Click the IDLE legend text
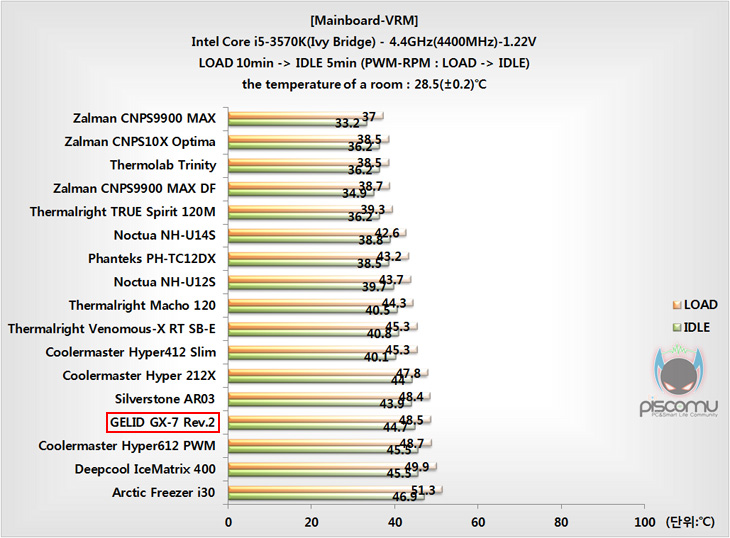Image resolution: width=730 pixels, height=538 pixels. 697,328
